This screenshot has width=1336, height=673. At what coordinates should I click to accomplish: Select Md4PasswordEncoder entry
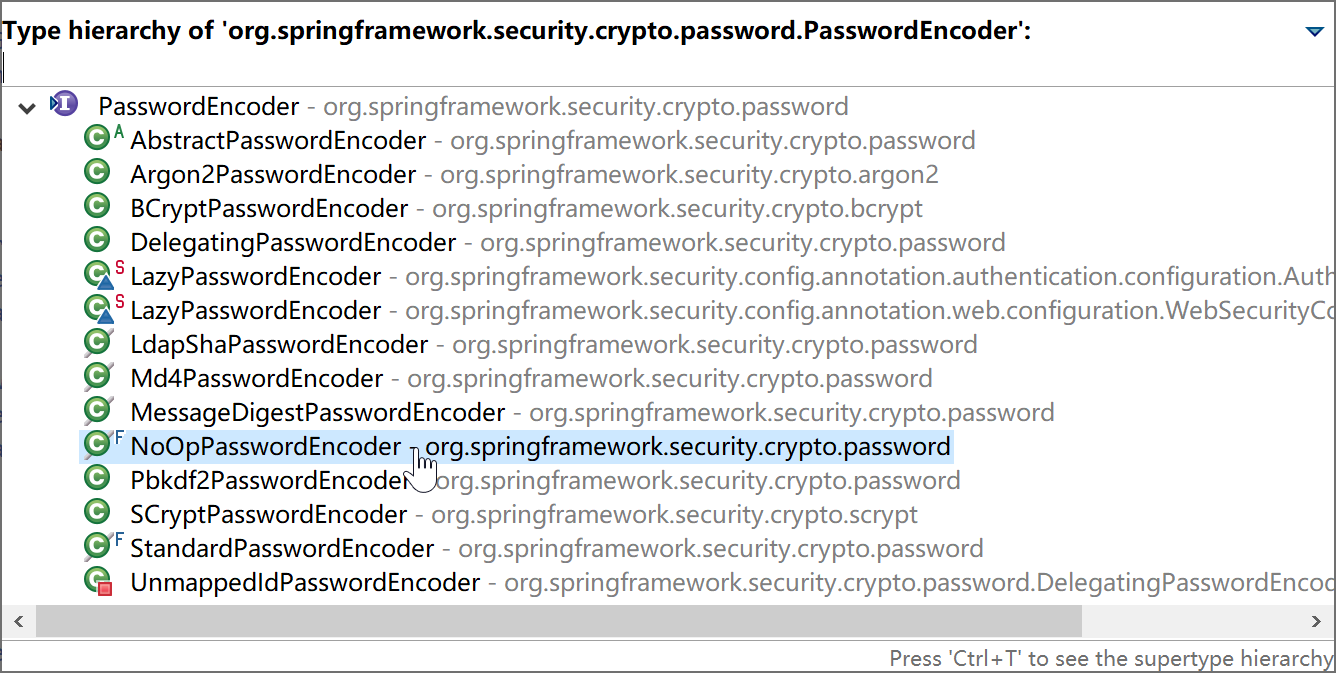pos(256,378)
